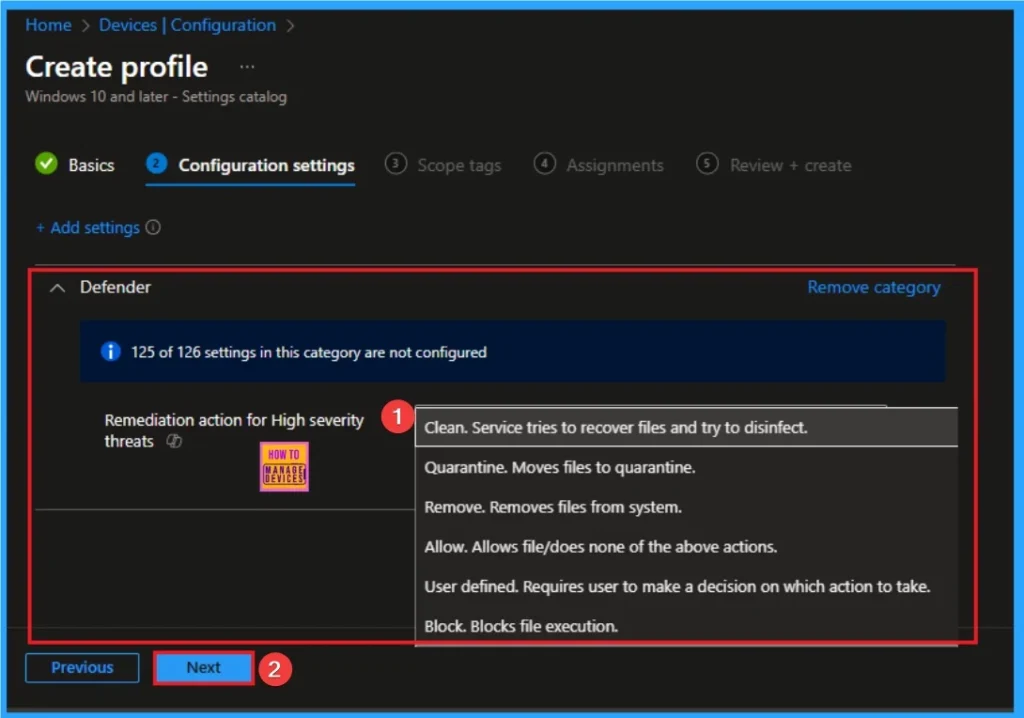Click the Next button
This screenshot has width=1024, height=718.
click(x=203, y=668)
